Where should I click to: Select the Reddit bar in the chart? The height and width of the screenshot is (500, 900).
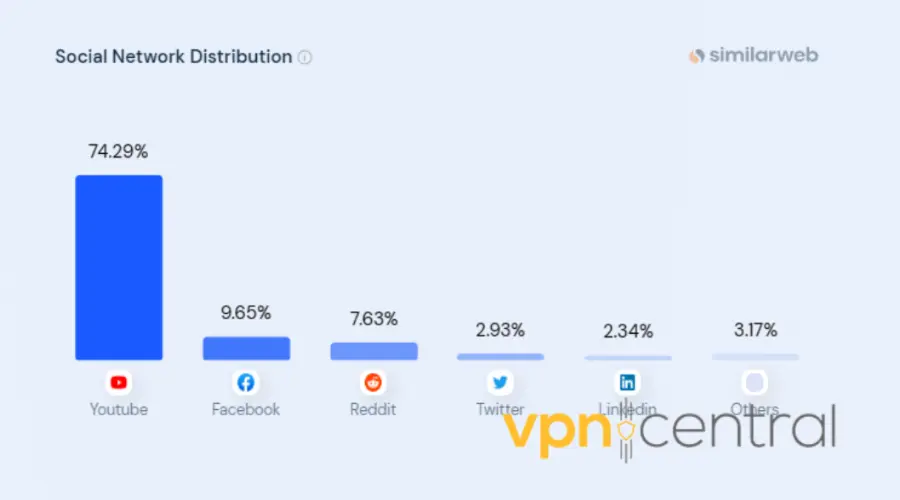[374, 351]
